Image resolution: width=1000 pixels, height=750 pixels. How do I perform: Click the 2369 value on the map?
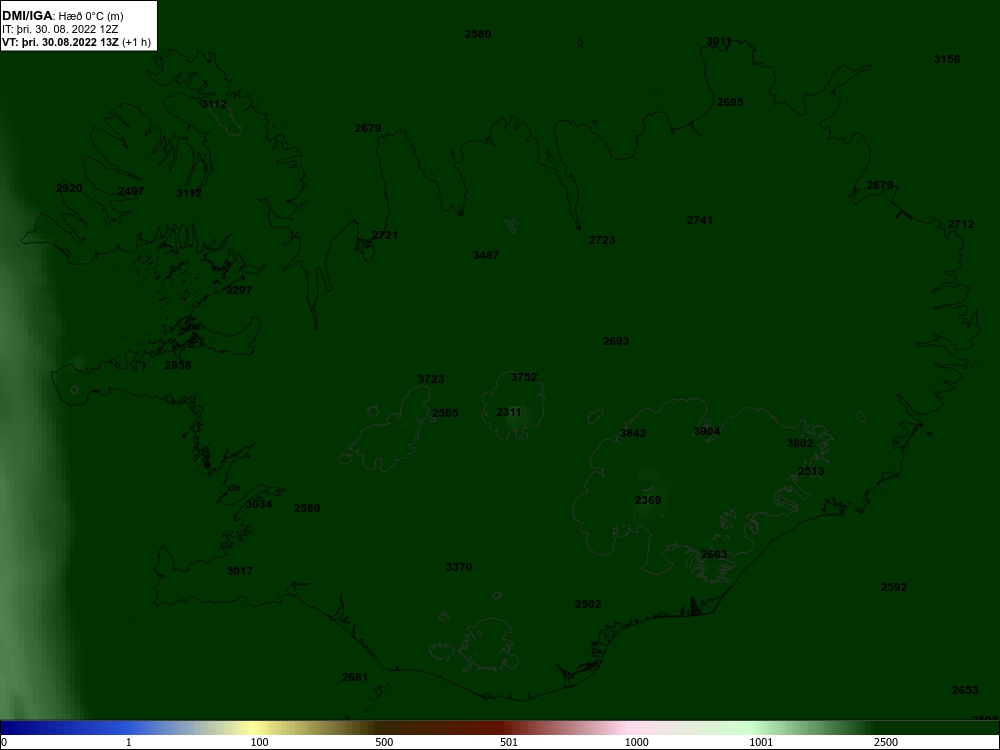[648, 501]
